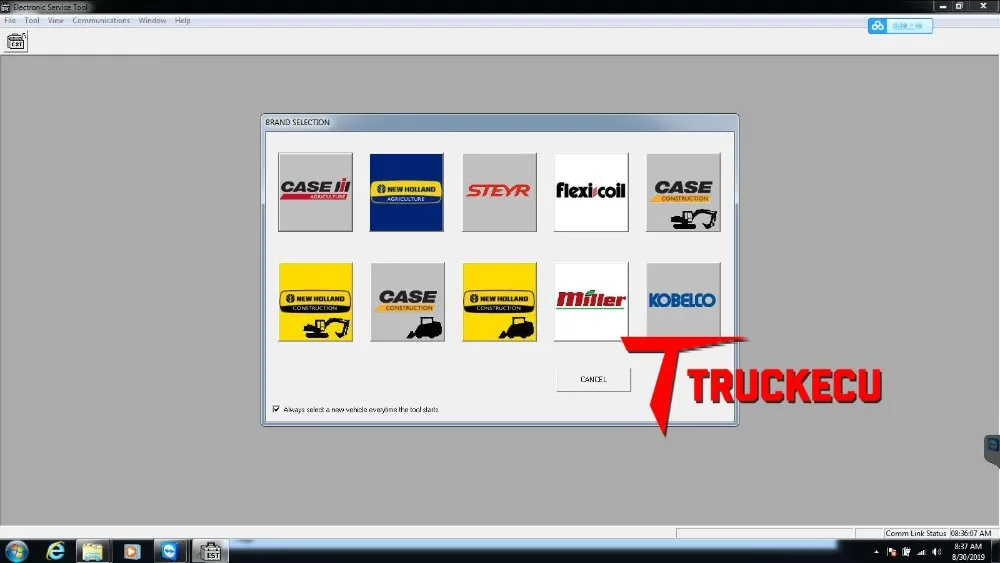Open the Tool menu
The image size is (1000, 563).
coord(32,20)
